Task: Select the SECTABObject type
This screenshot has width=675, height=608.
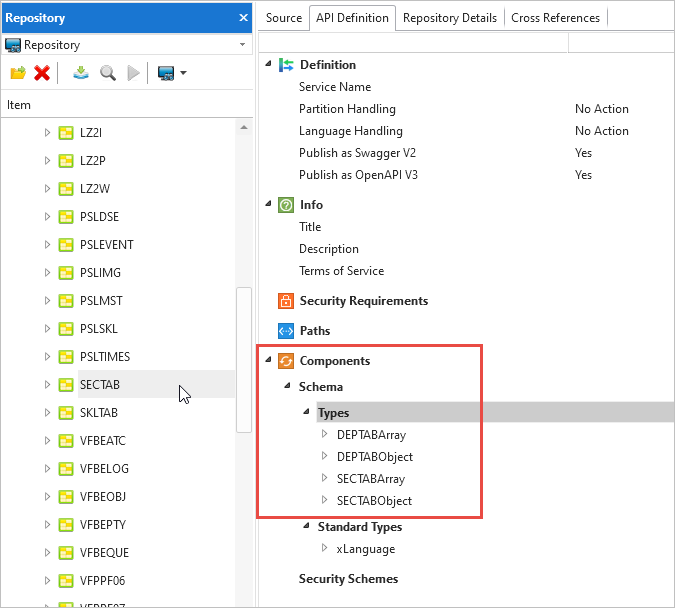Action: [374, 501]
